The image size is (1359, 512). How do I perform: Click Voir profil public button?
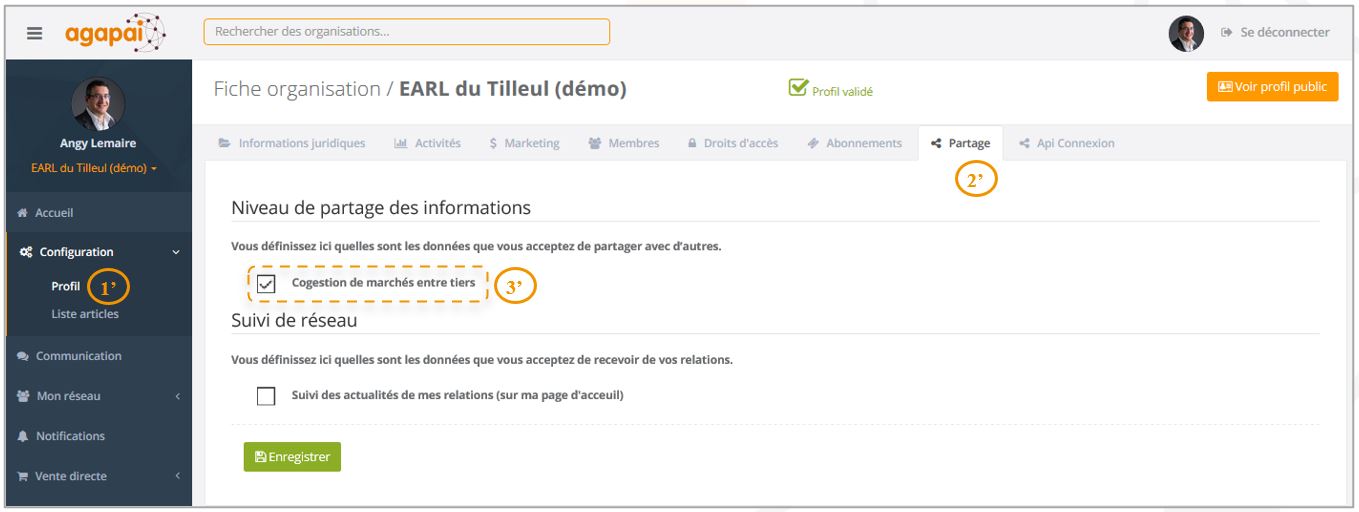[x=1272, y=87]
